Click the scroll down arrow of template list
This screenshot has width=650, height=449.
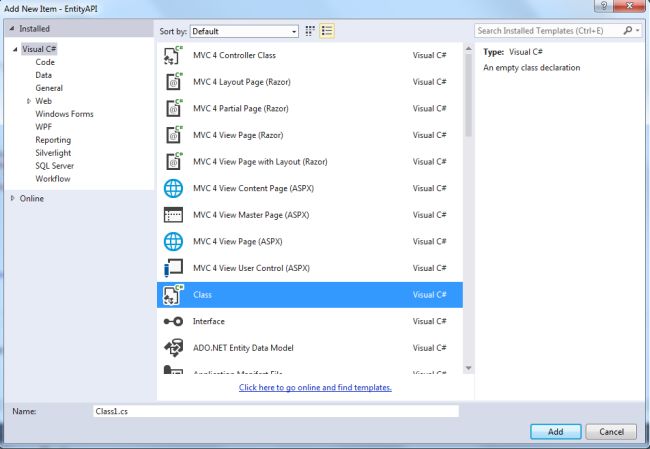[468, 368]
